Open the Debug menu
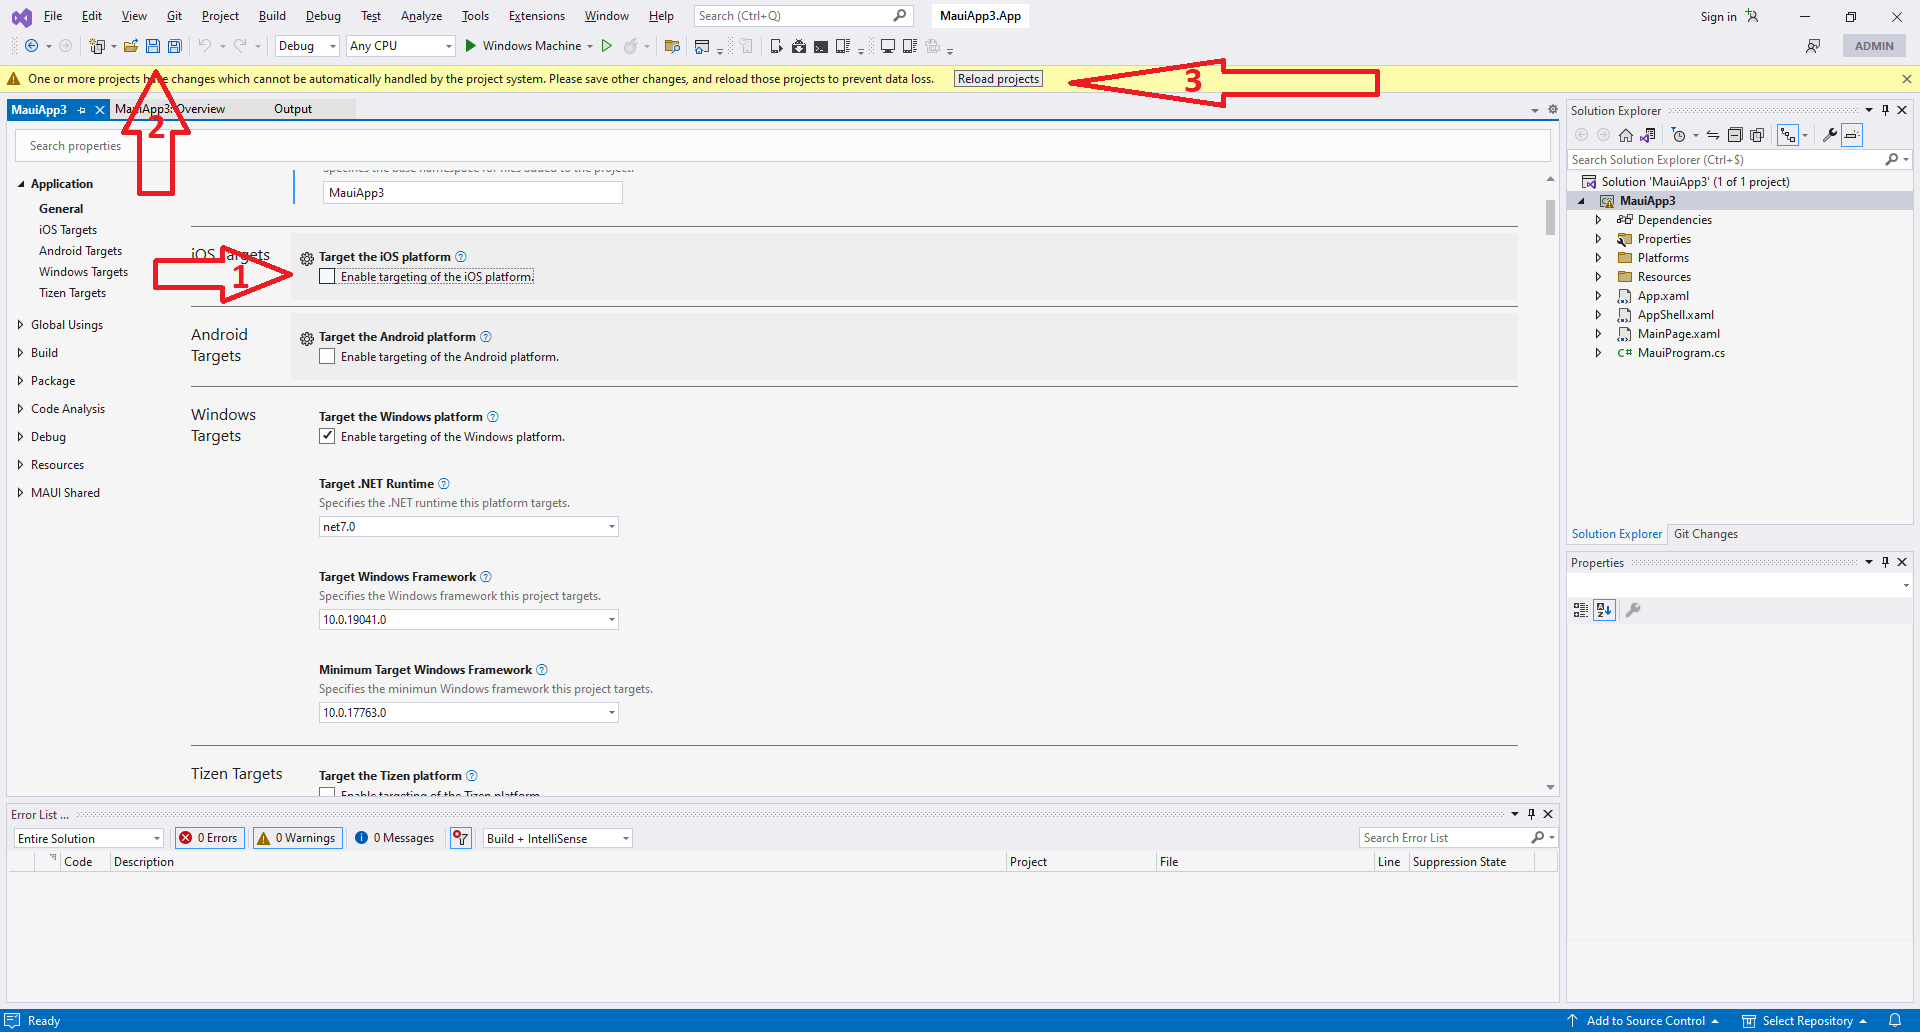The height and width of the screenshot is (1032, 1920). coord(322,15)
